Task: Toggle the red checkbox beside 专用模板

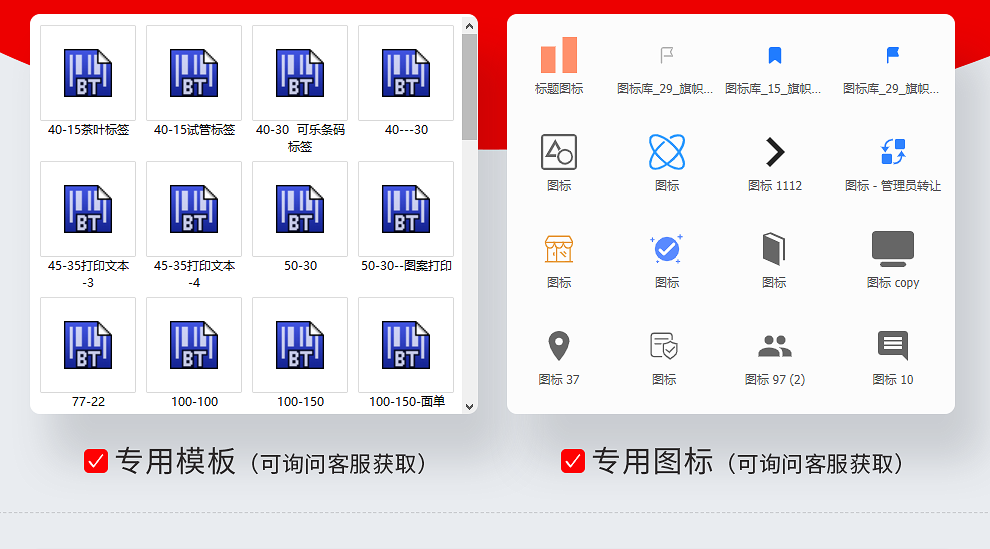Action: coord(96,461)
